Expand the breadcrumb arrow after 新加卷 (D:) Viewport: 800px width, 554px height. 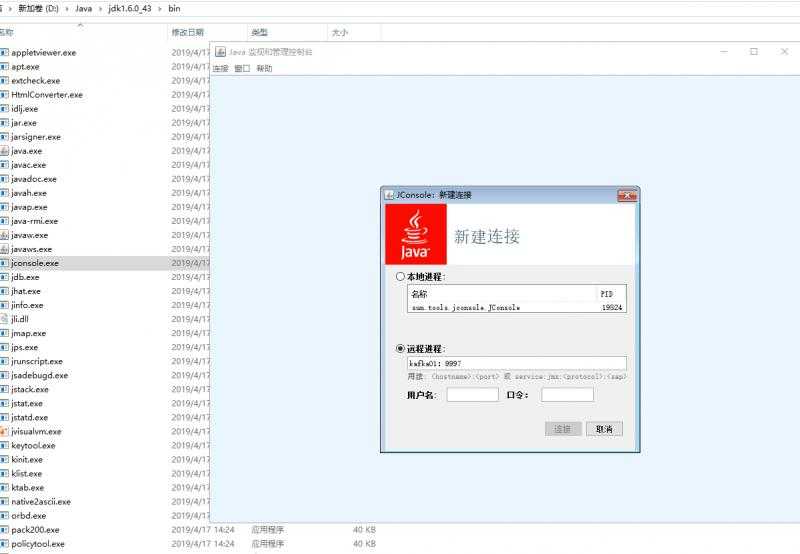click(66, 9)
